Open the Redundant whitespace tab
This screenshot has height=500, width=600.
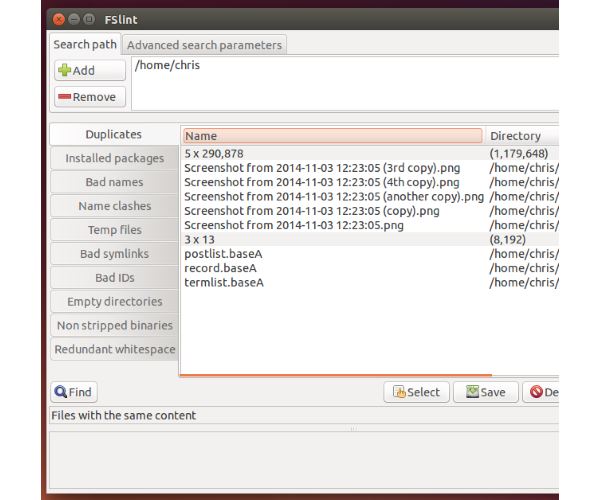pyautogui.click(x=114, y=349)
